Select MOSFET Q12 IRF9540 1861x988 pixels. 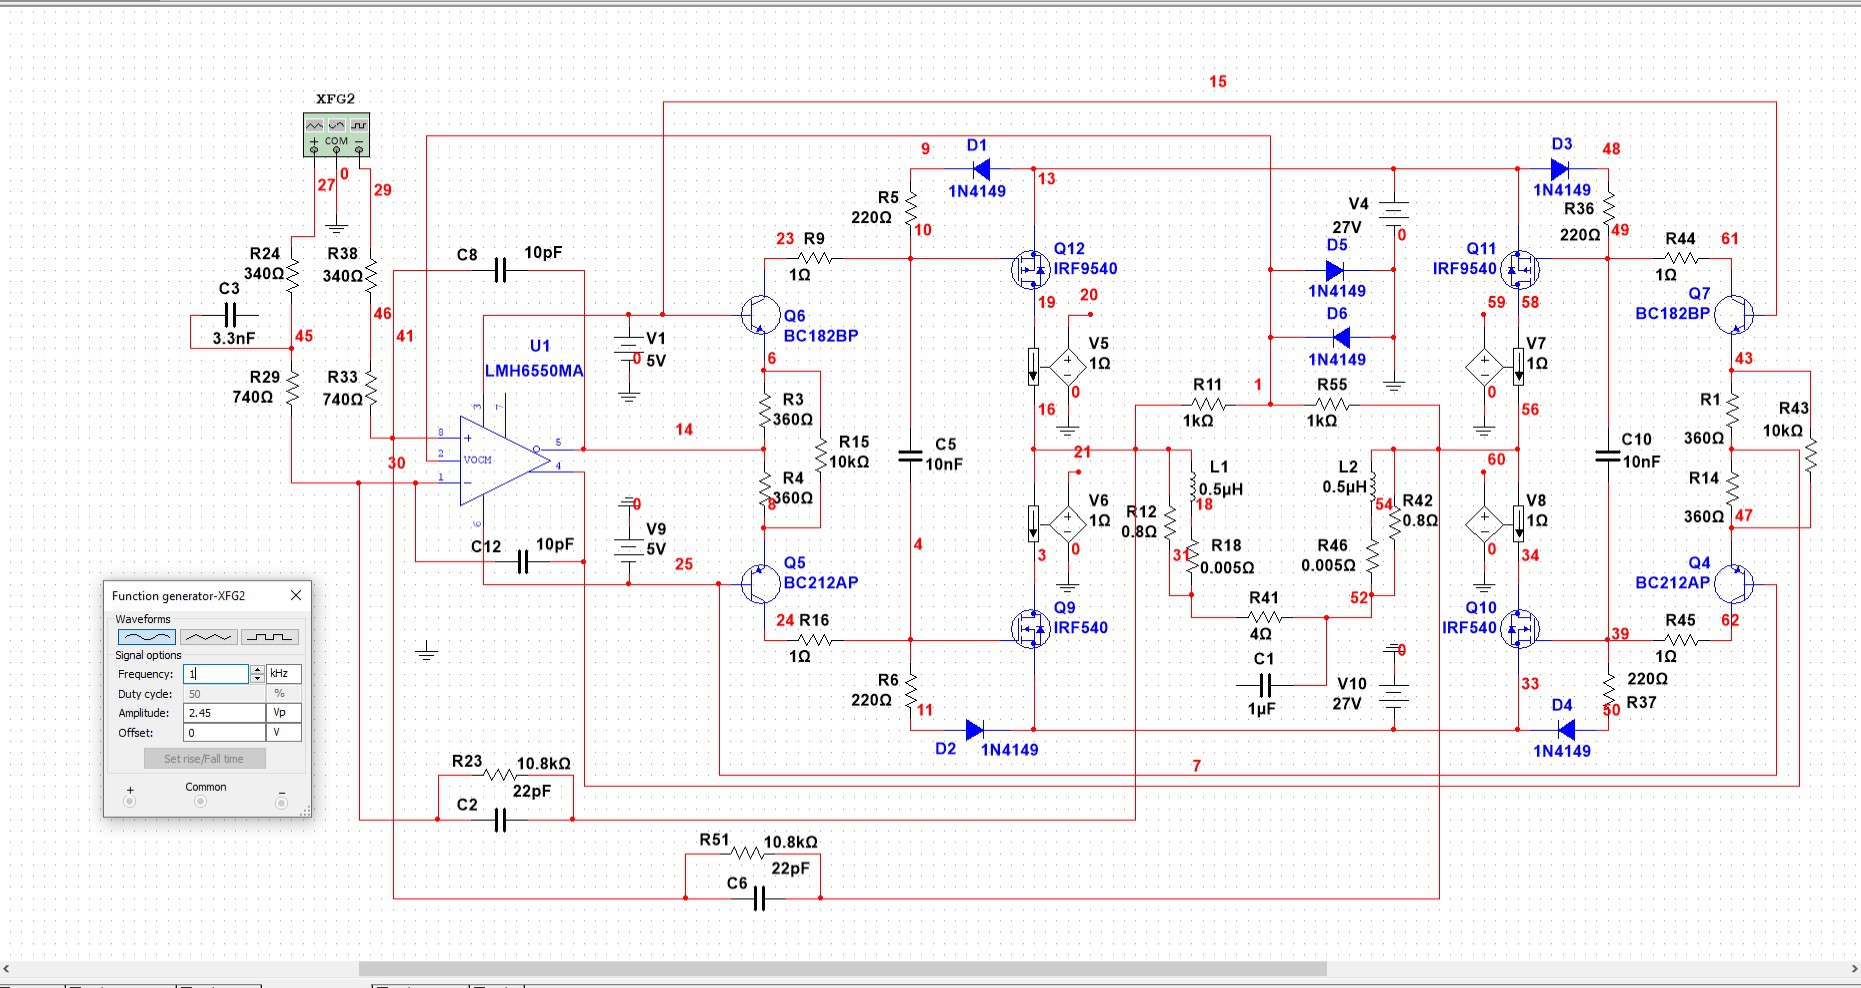point(1031,269)
